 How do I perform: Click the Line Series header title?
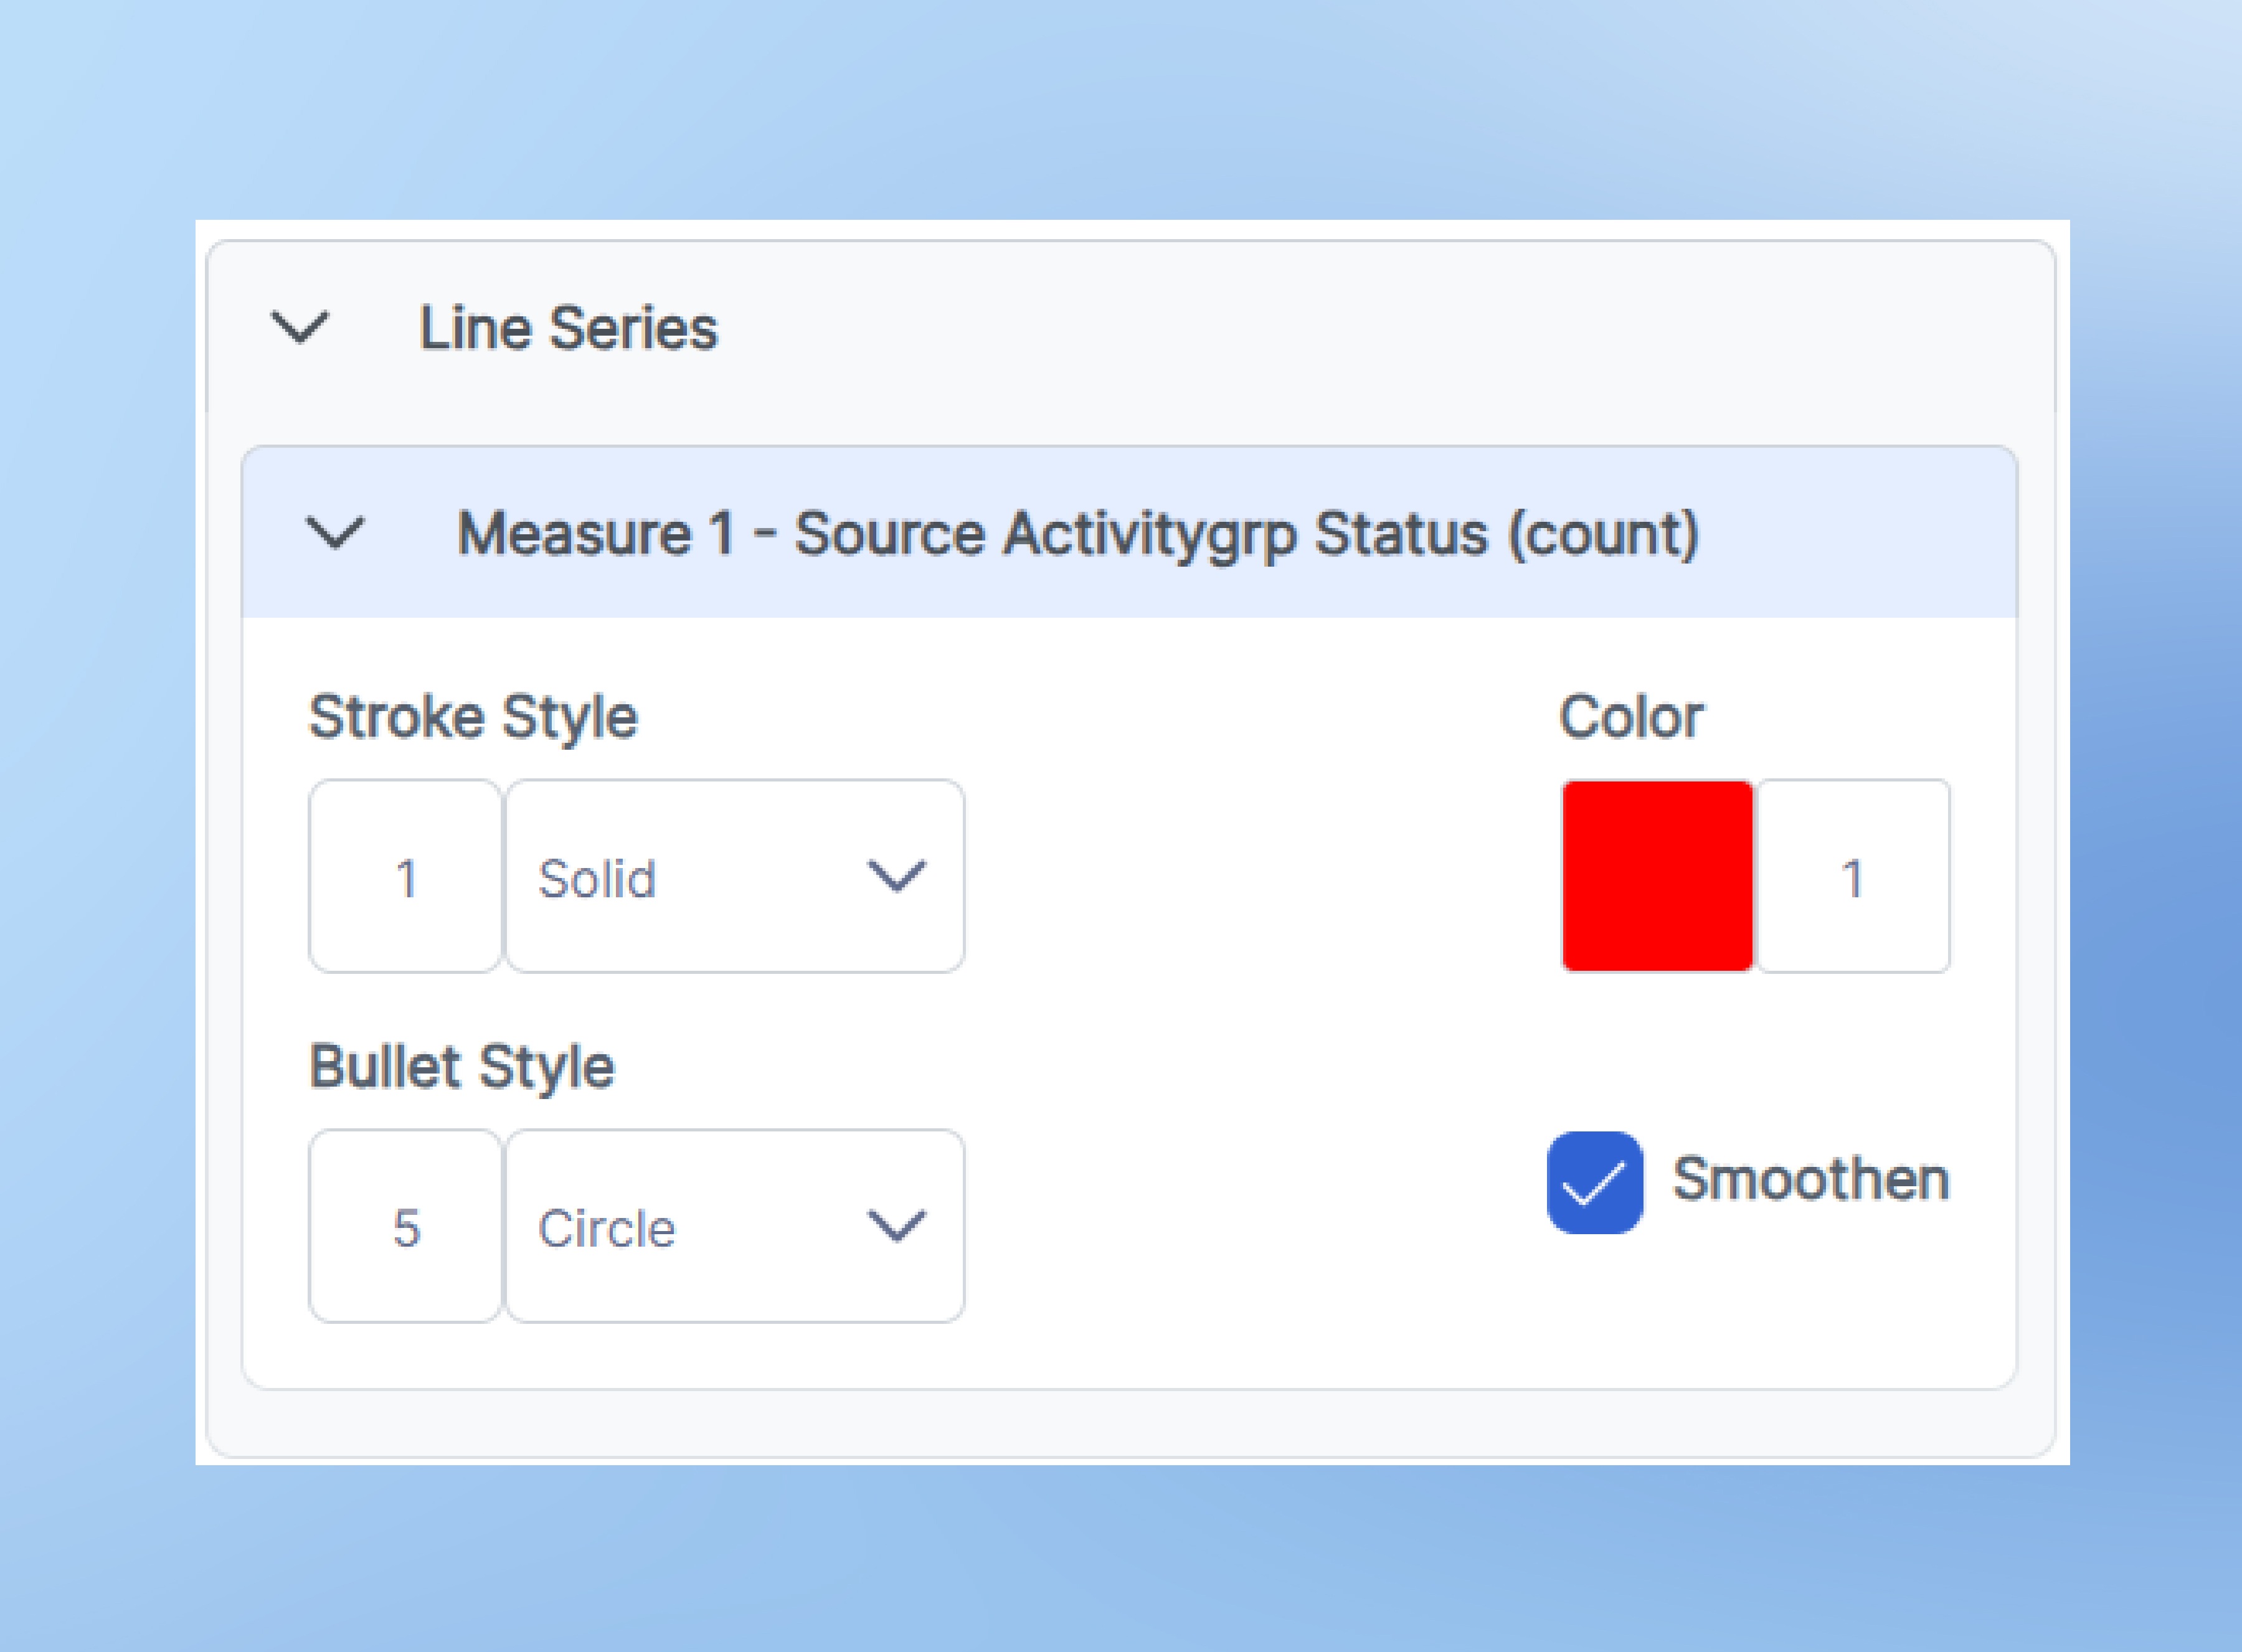567,328
